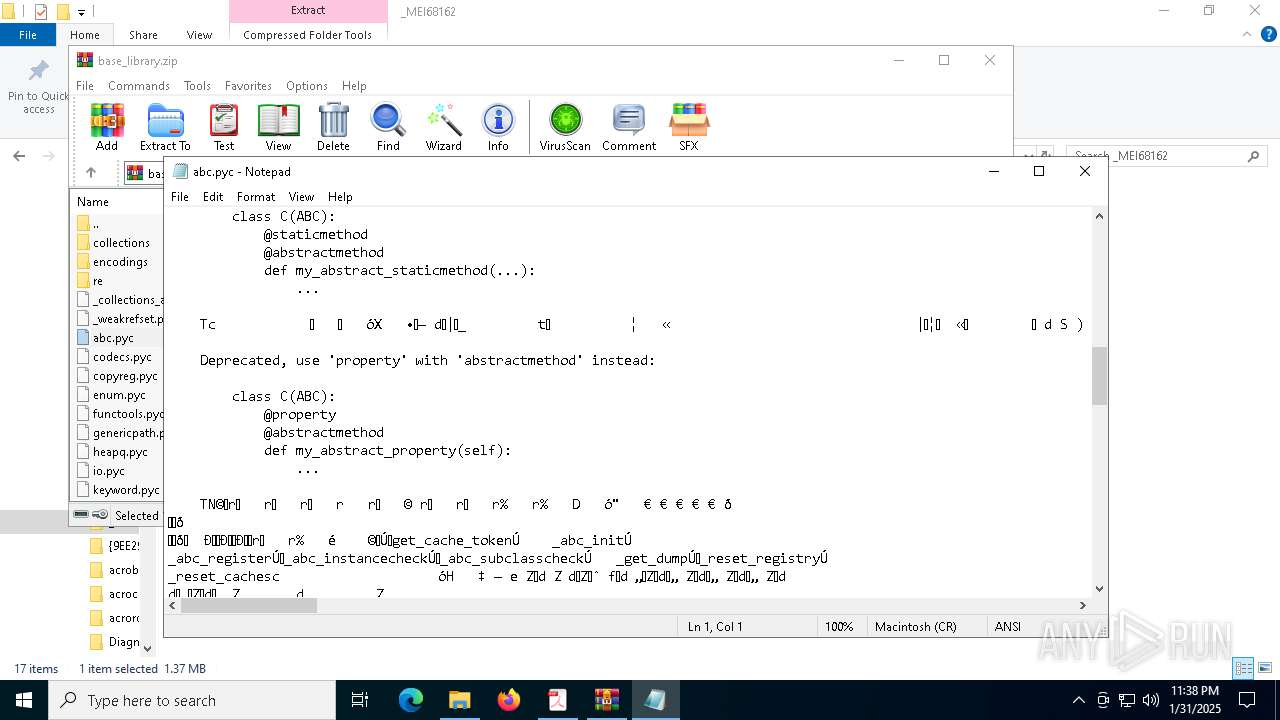The height and width of the screenshot is (720, 1280).
Task: Show hidden system tray icons
Action: (1078, 700)
